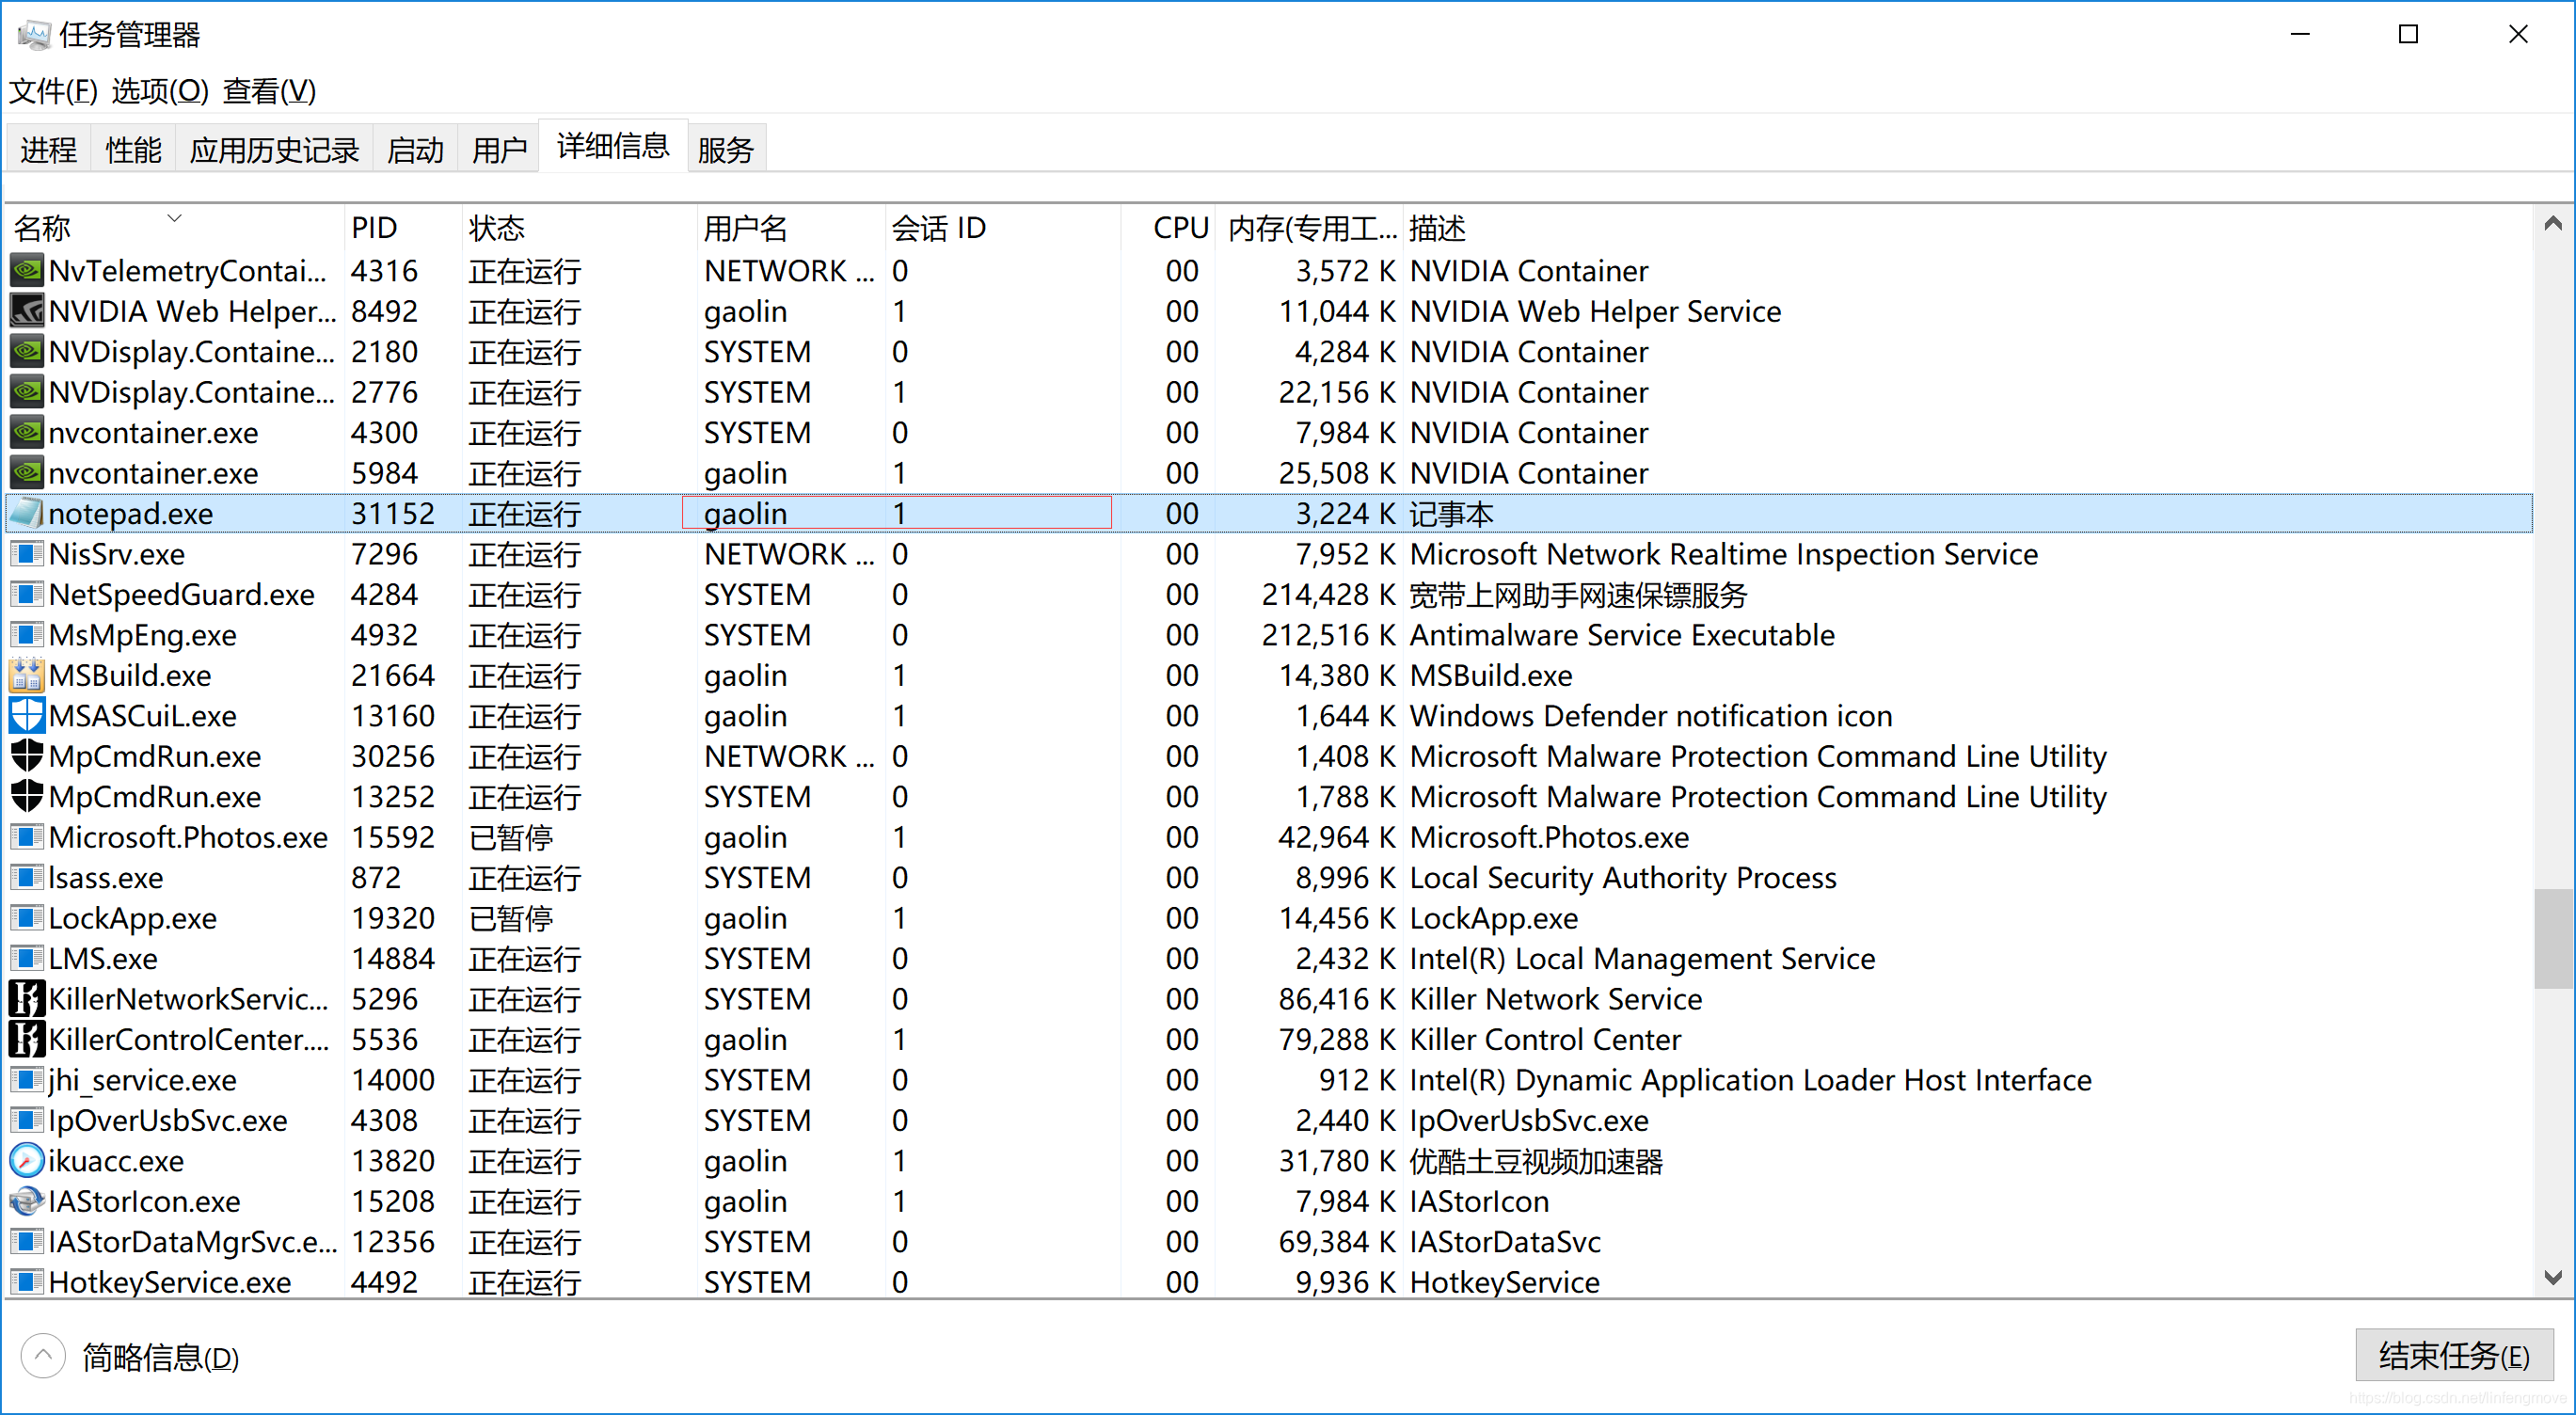2576x1415 pixels.
Task: Click the first MpCmdRun.exe shield icon
Action: (x=27, y=756)
